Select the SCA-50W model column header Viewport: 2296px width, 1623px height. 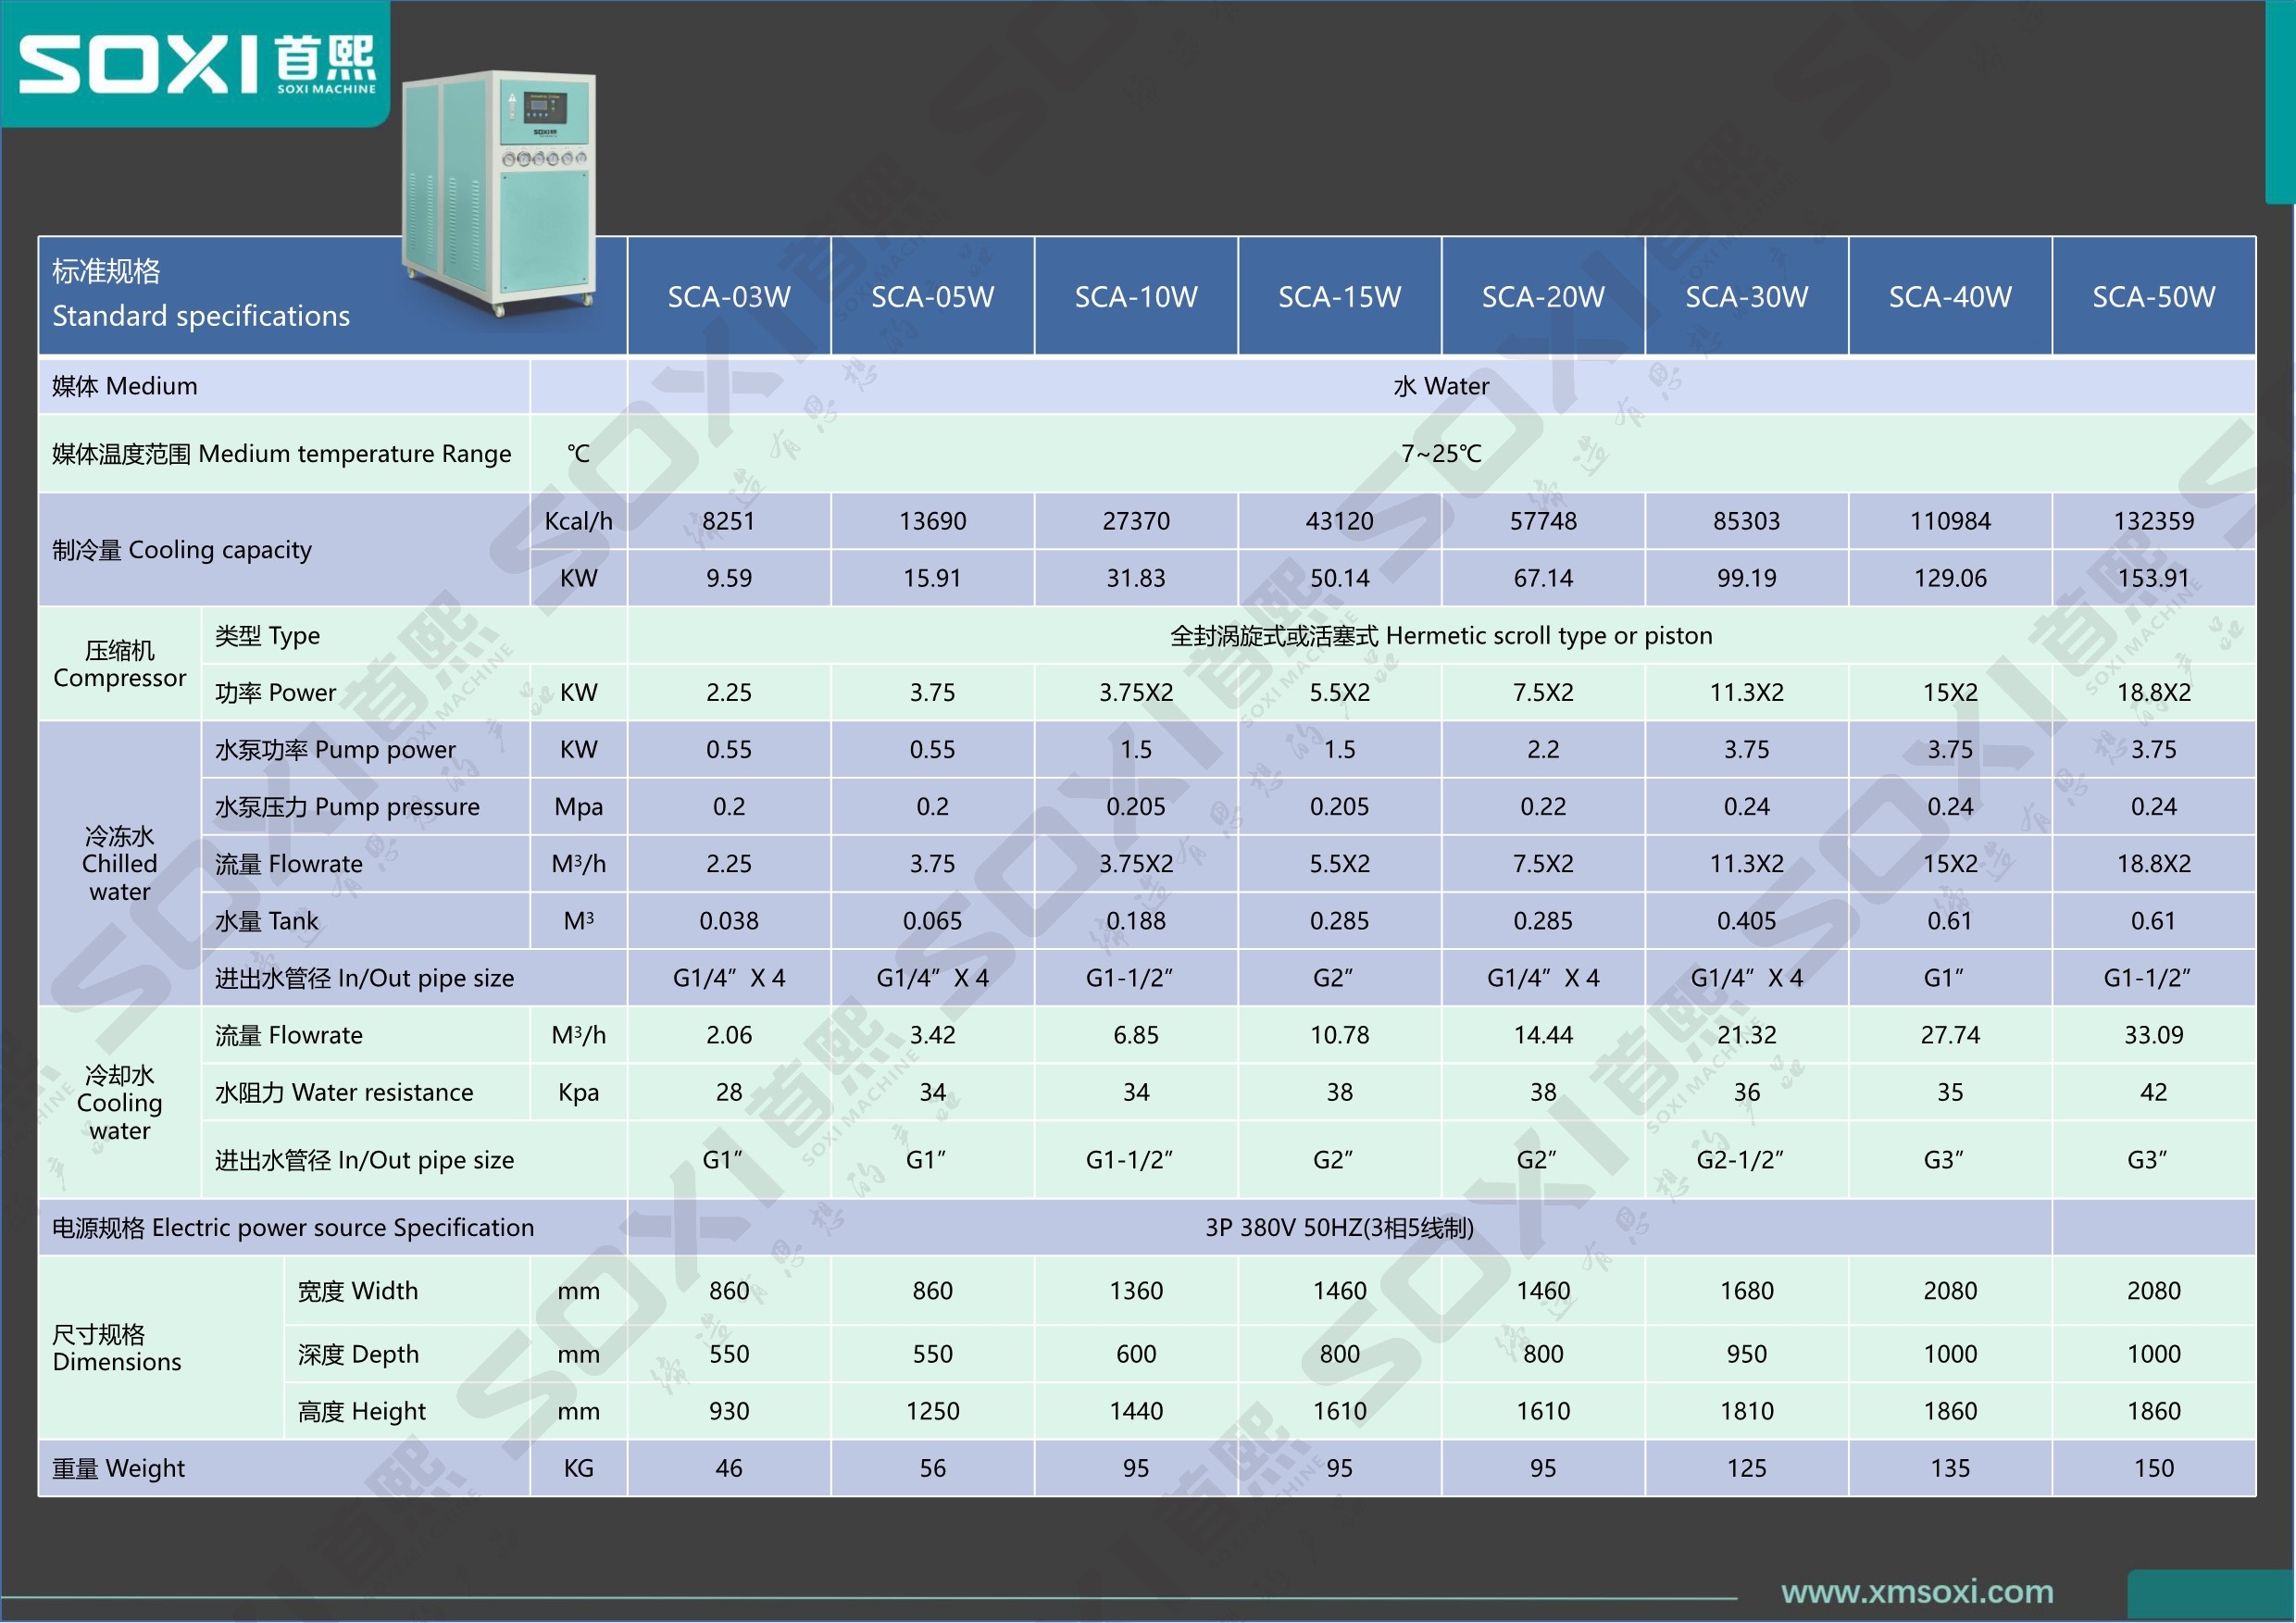[x=2153, y=297]
